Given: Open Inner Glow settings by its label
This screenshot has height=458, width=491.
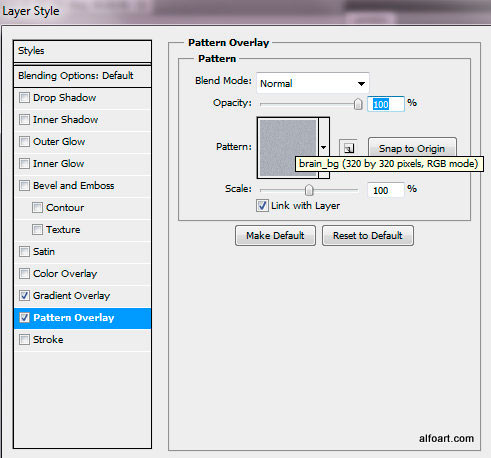Looking at the screenshot, I should (59, 164).
